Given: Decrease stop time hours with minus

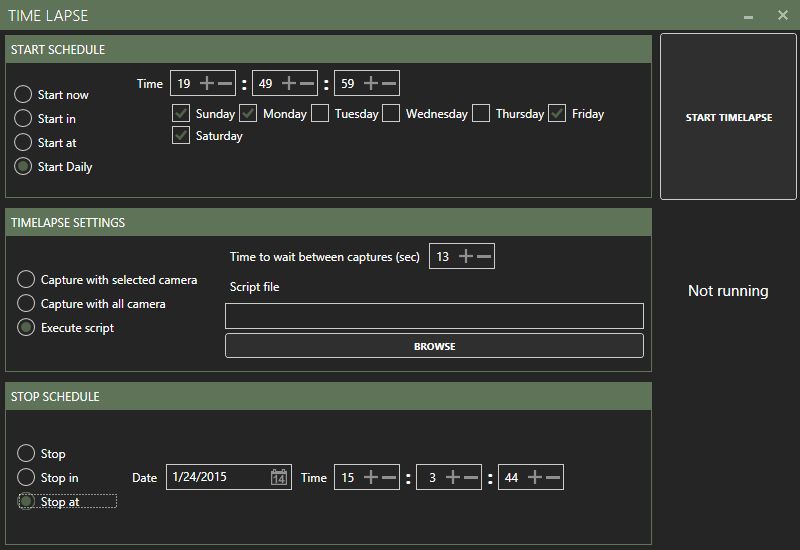Looking at the screenshot, I should 389,477.
